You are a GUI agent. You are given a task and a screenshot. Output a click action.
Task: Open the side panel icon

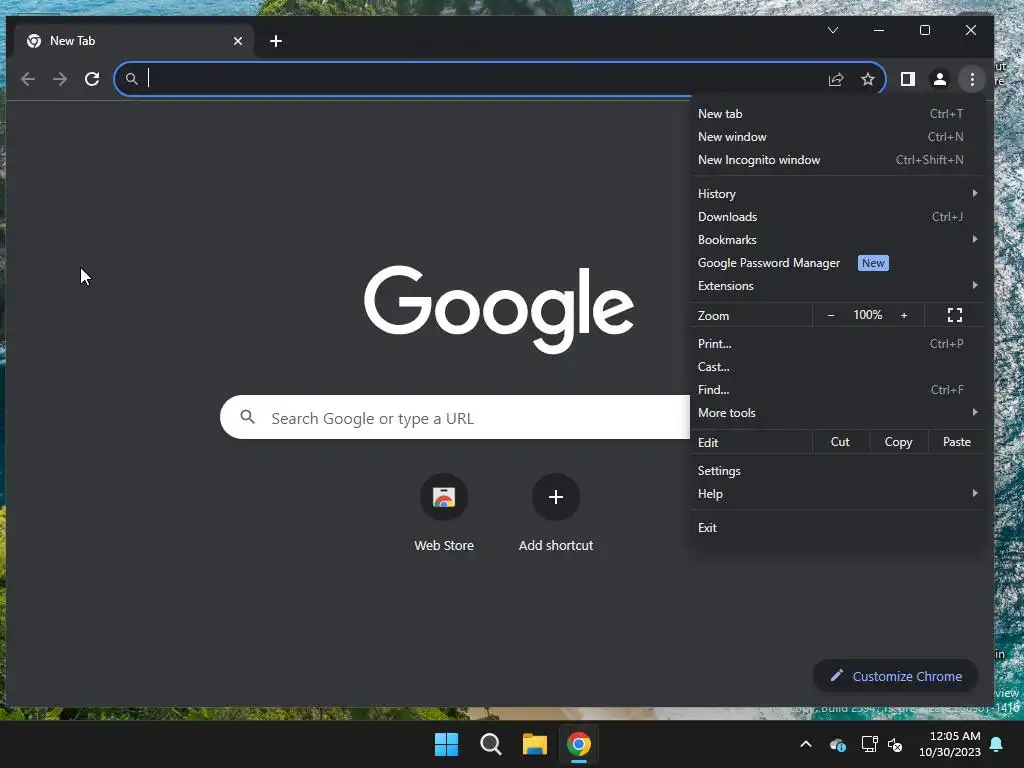pyautogui.click(x=908, y=79)
